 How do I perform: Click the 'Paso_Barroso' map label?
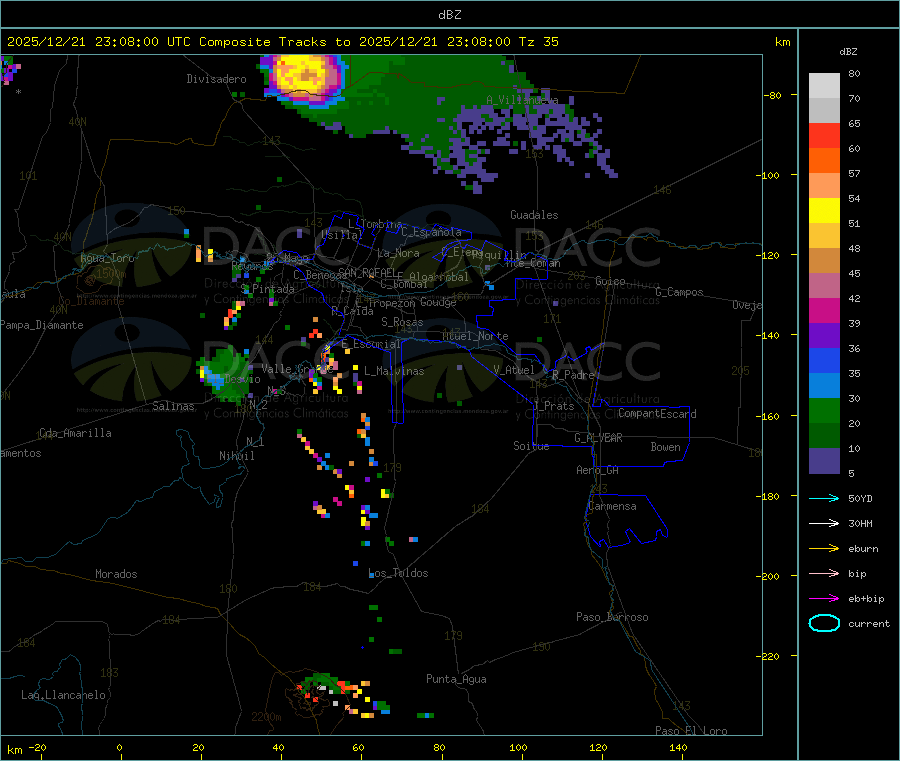[x=612, y=617]
